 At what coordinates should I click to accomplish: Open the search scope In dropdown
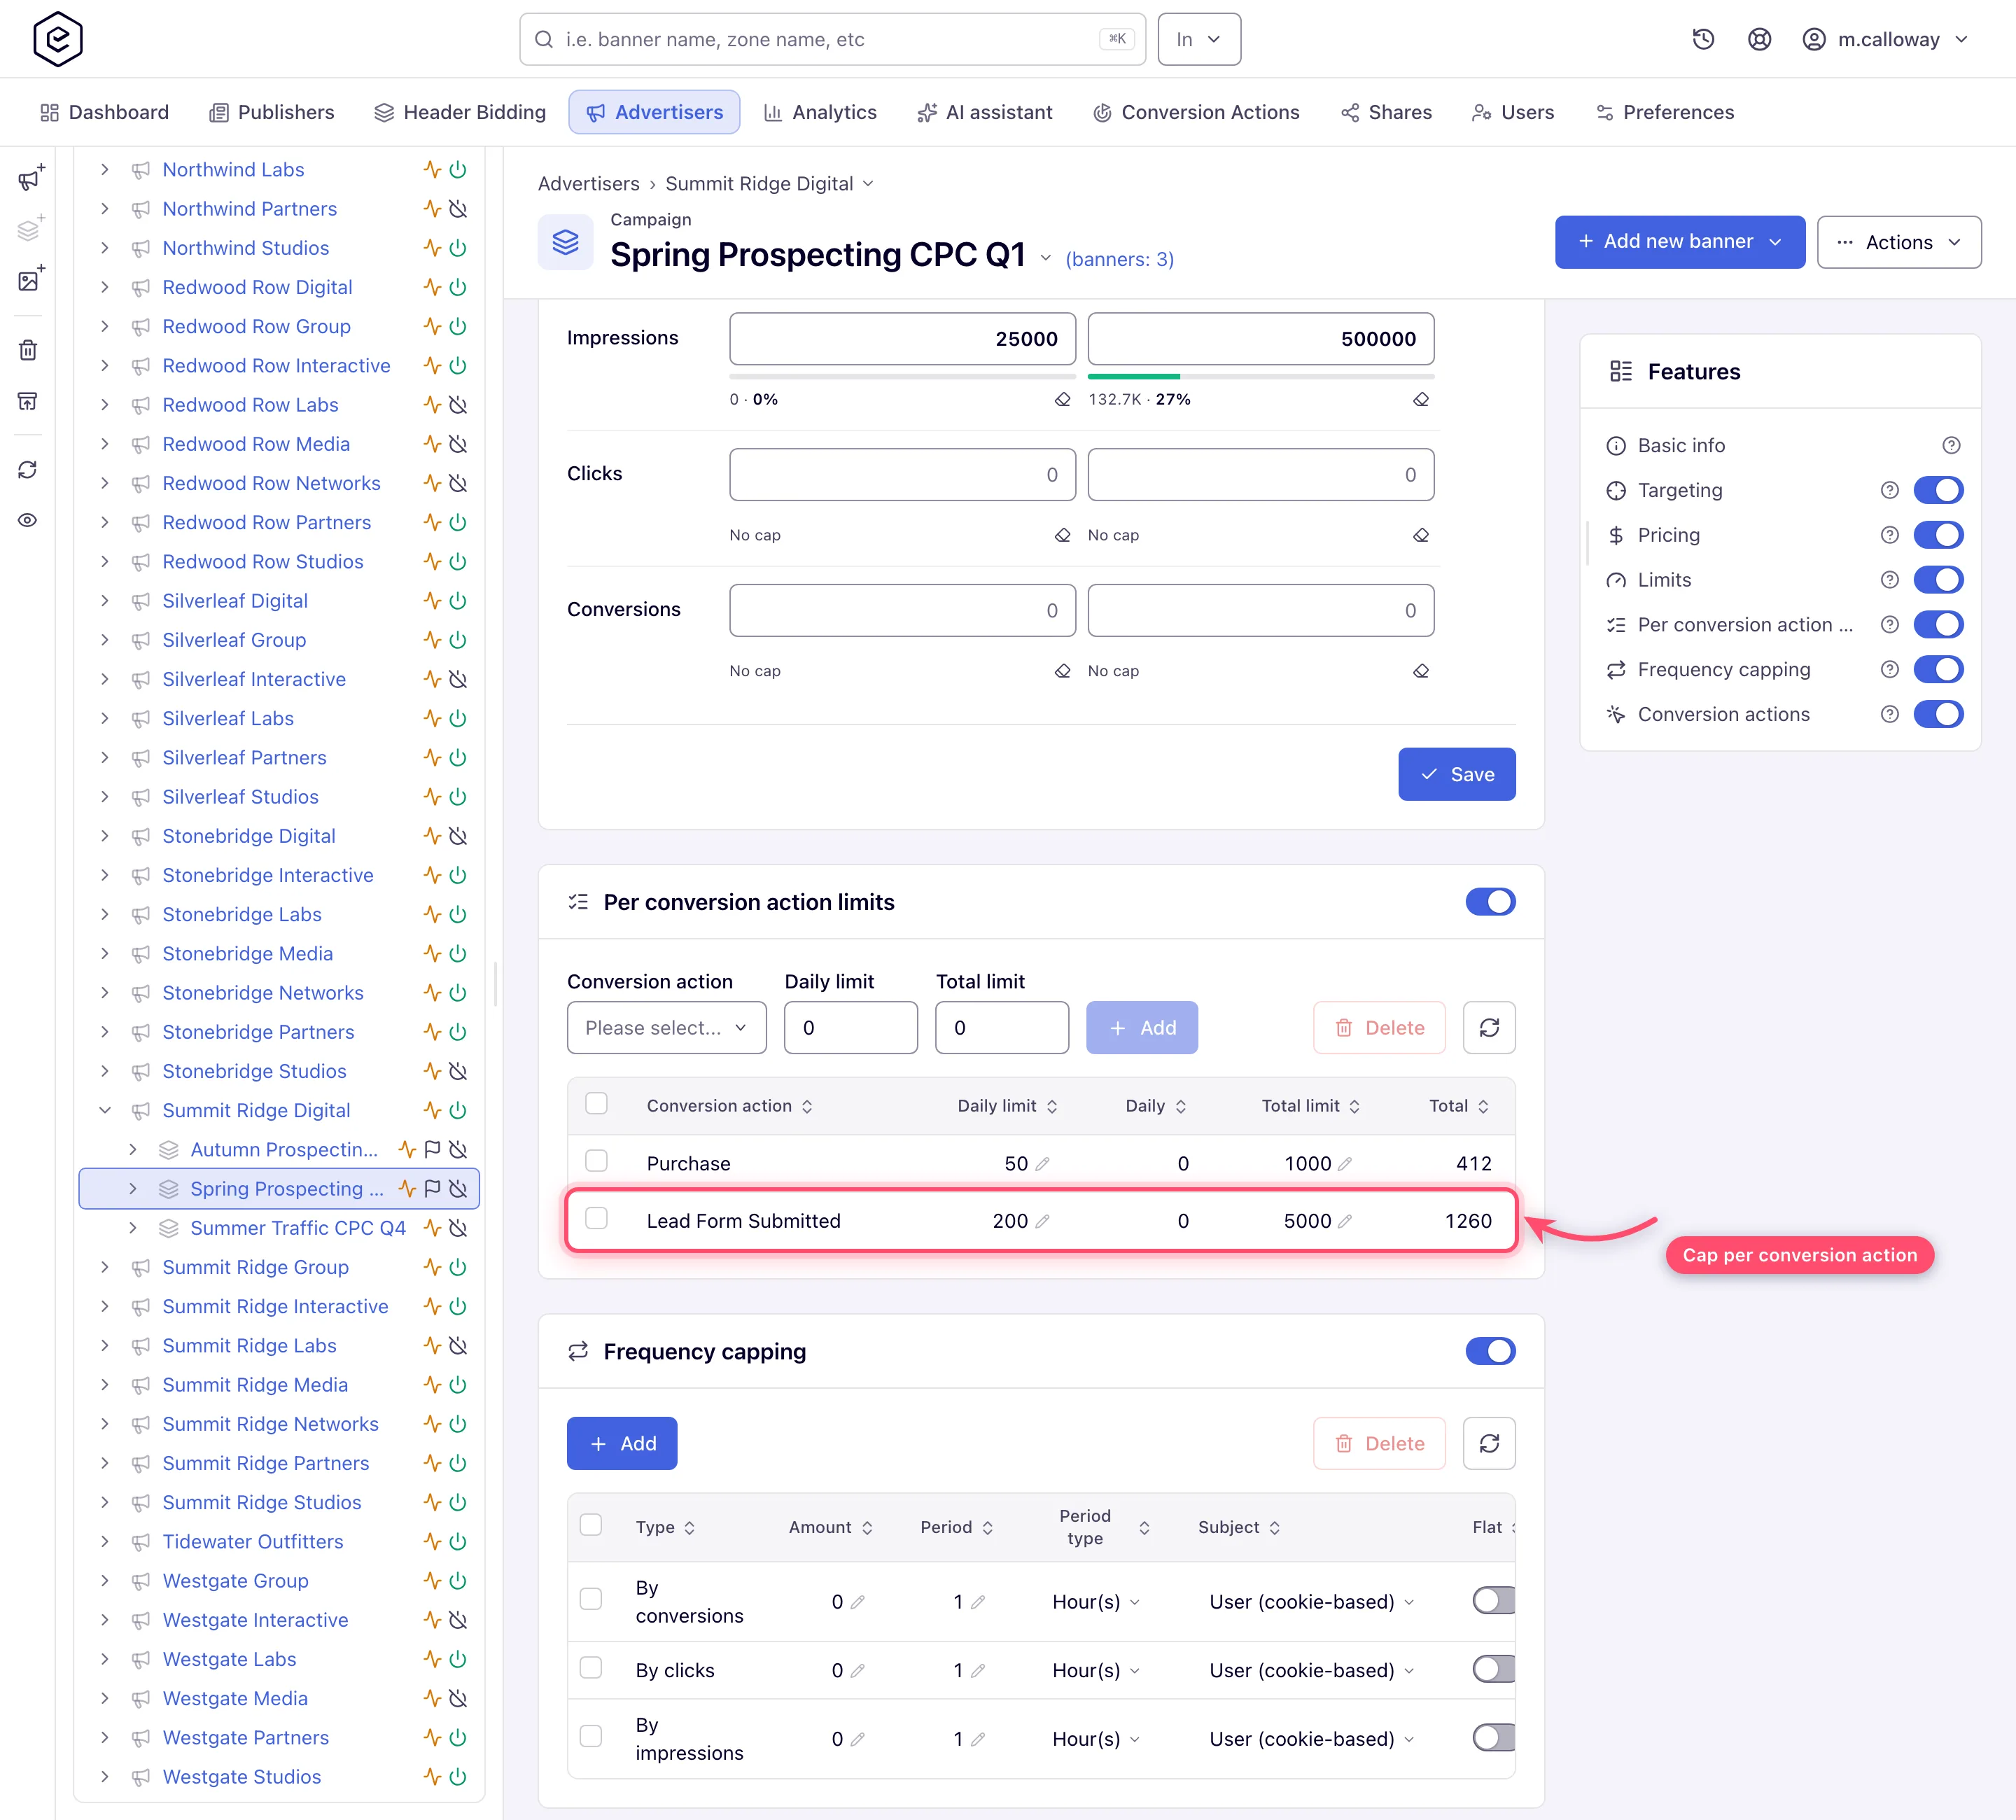pos(1199,39)
